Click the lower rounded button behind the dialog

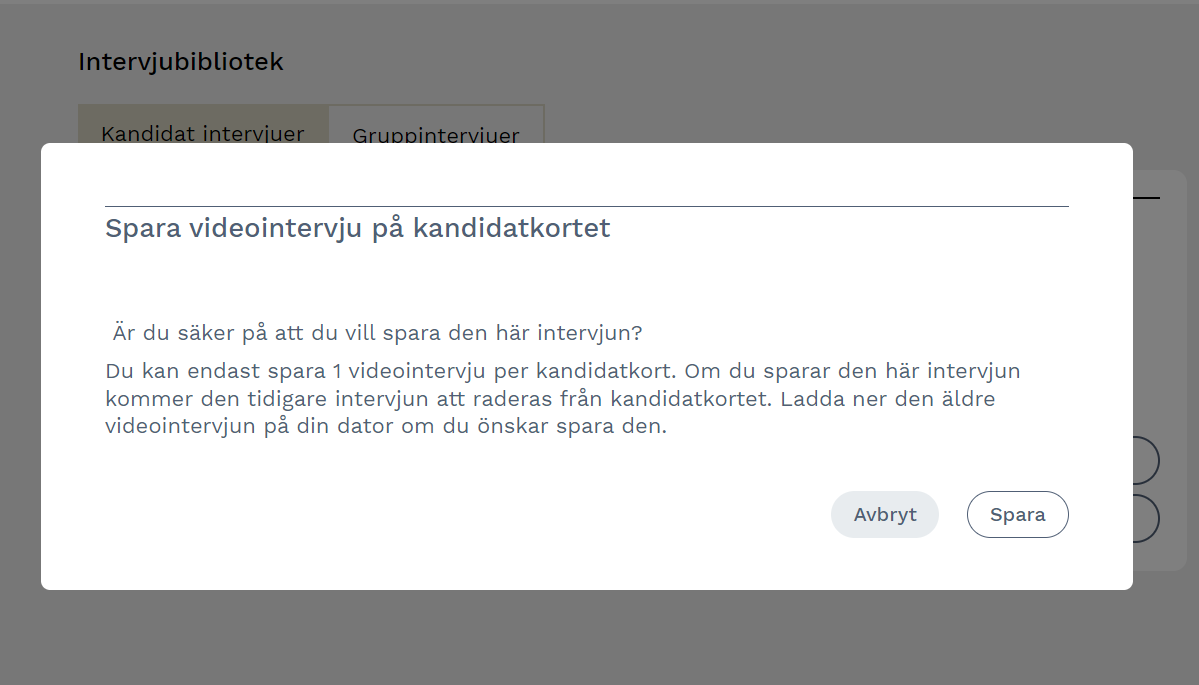pyautogui.click(x=1146, y=519)
